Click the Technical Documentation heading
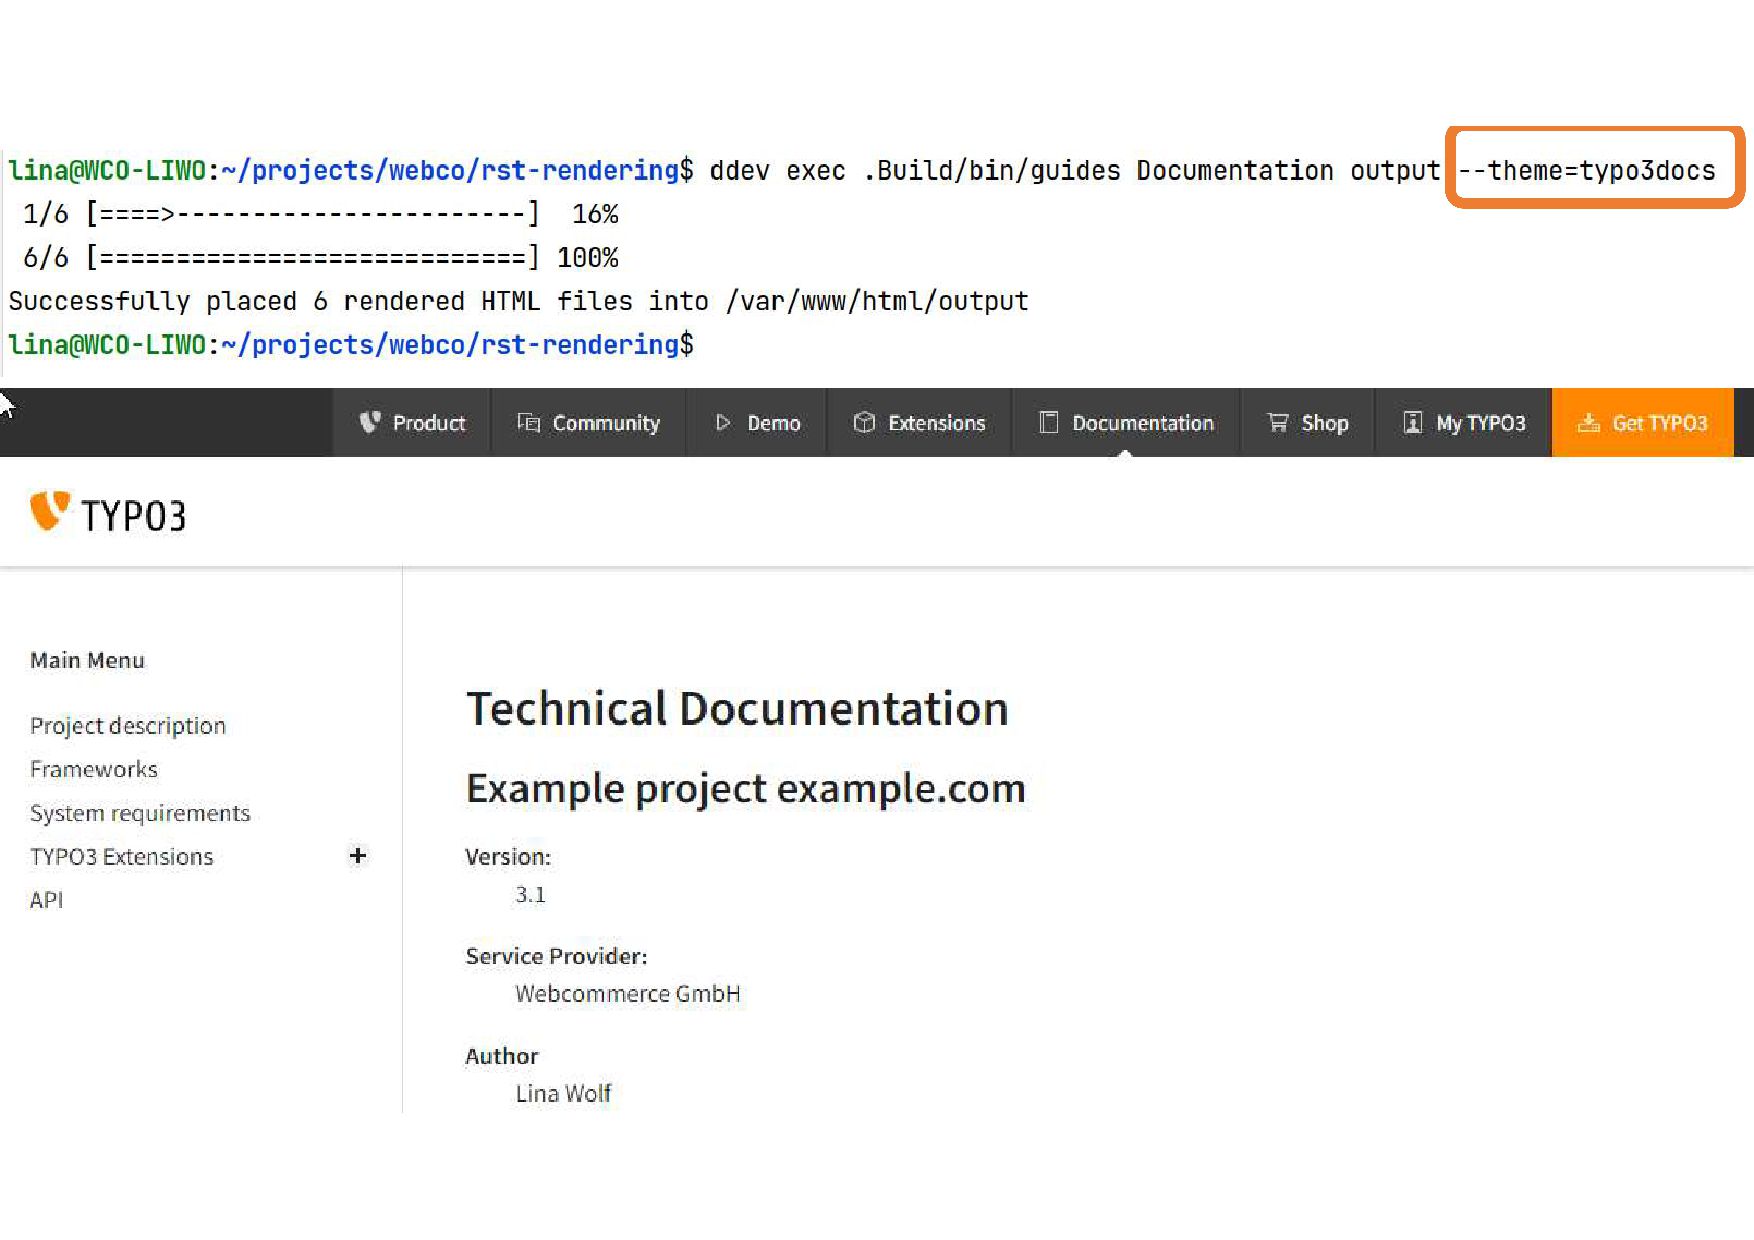 click(737, 709)
